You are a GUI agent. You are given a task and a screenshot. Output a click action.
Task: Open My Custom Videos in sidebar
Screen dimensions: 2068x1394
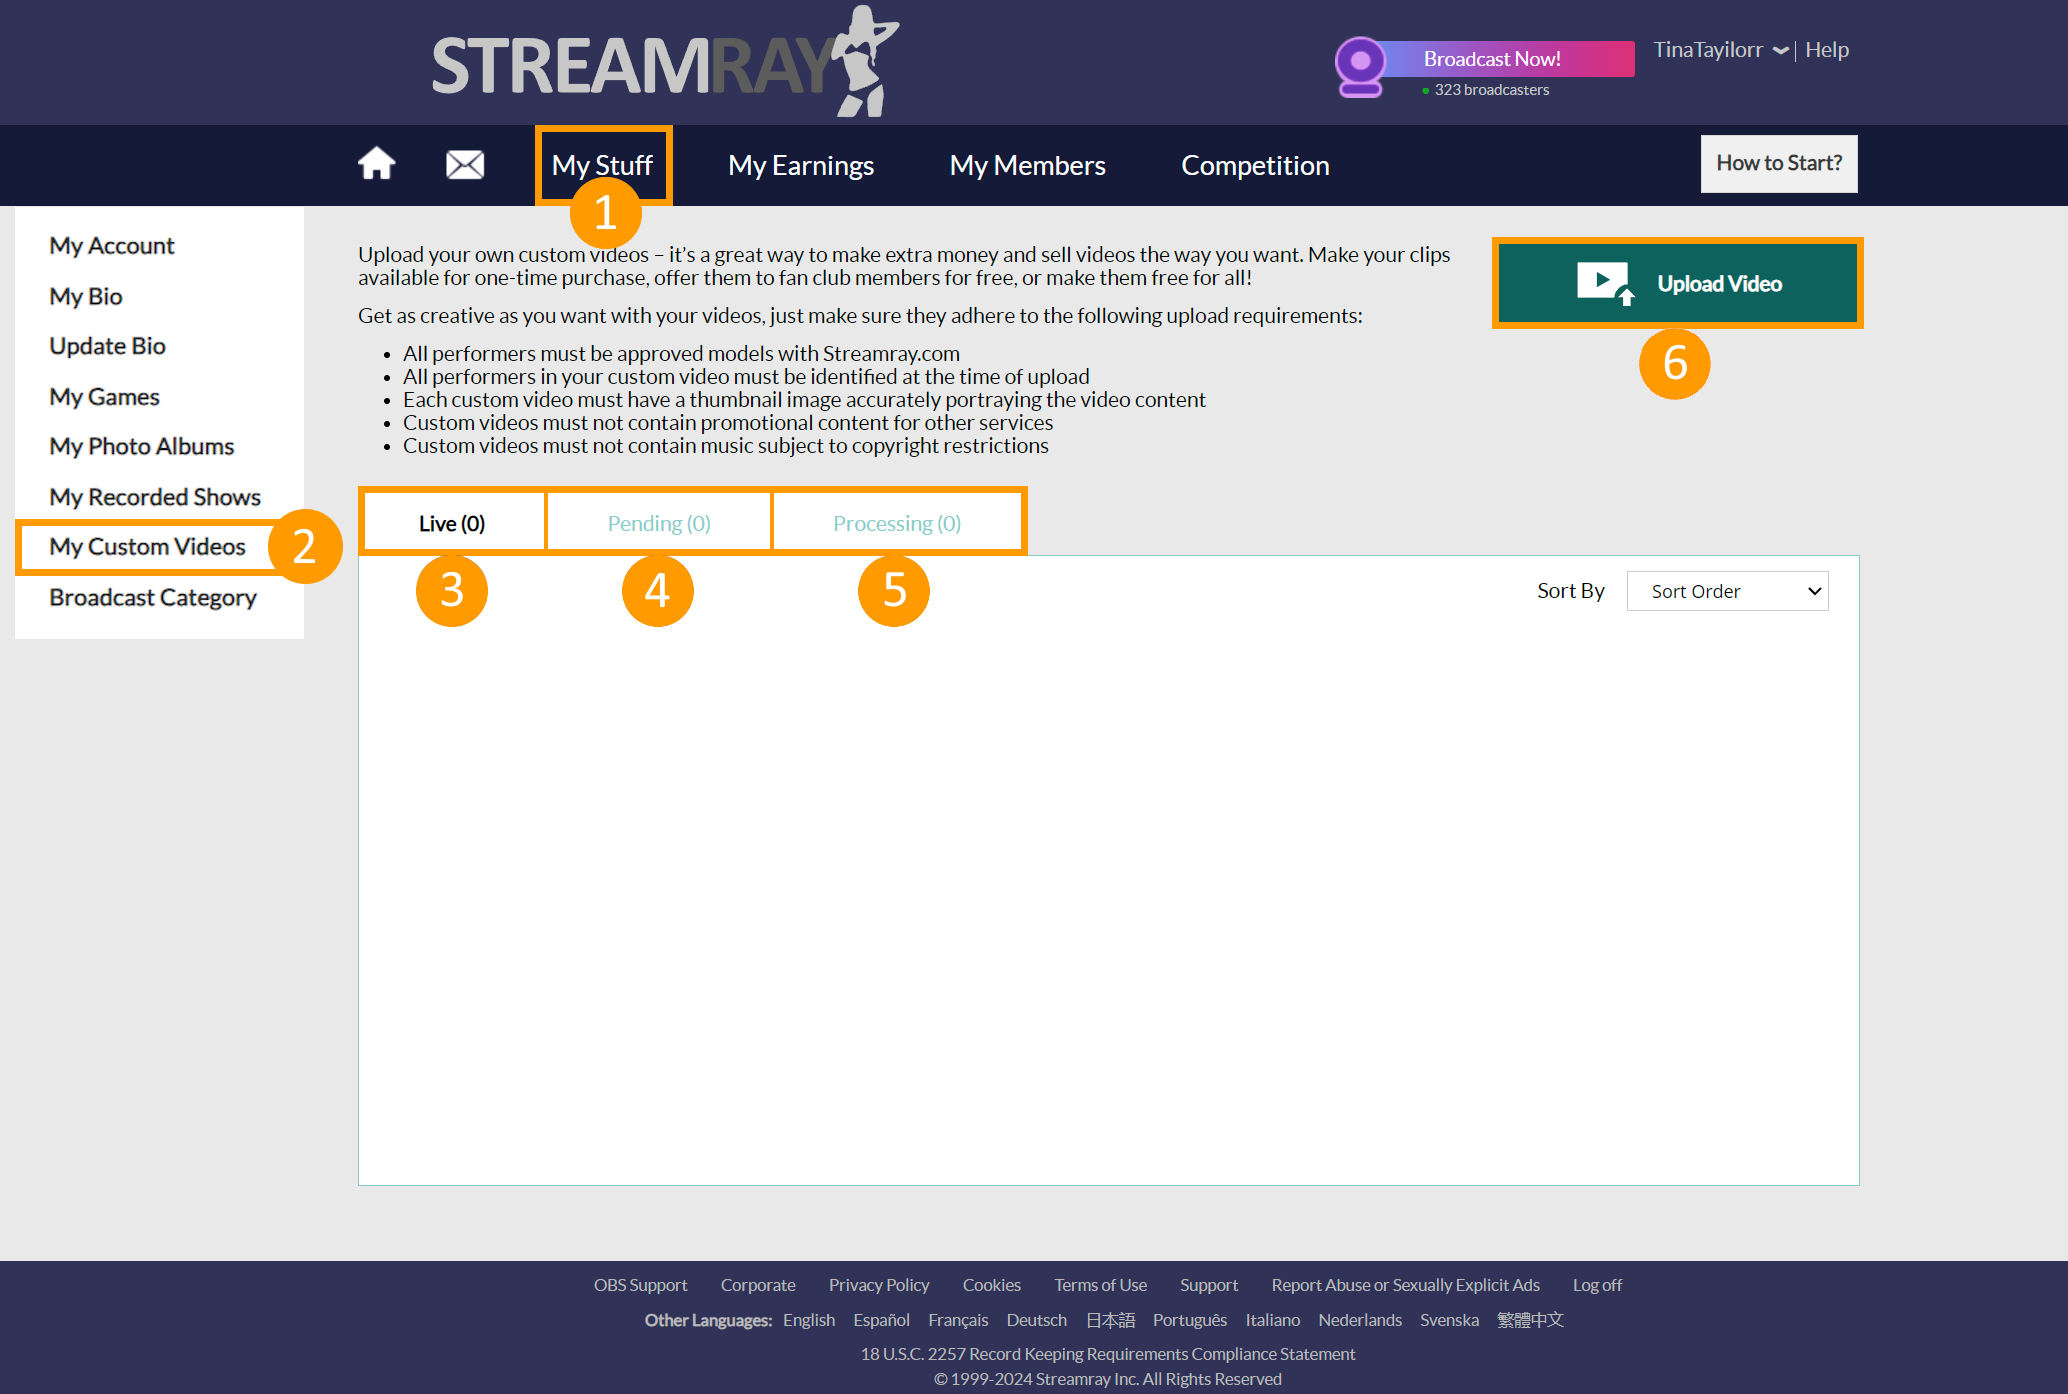(x=147, y=546)
